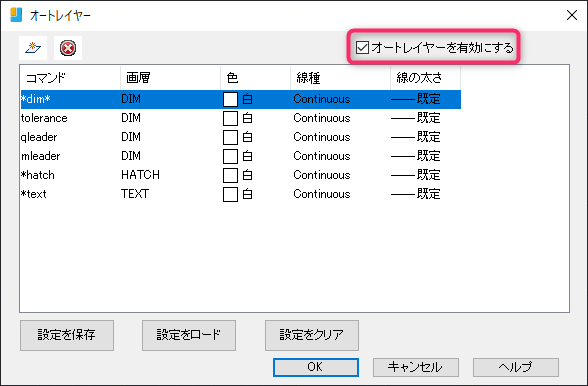Click Continuous linetype in qleader row
The height and width of the screenshot is (386, 588).
pyautogui.click(x=322, y=137)
